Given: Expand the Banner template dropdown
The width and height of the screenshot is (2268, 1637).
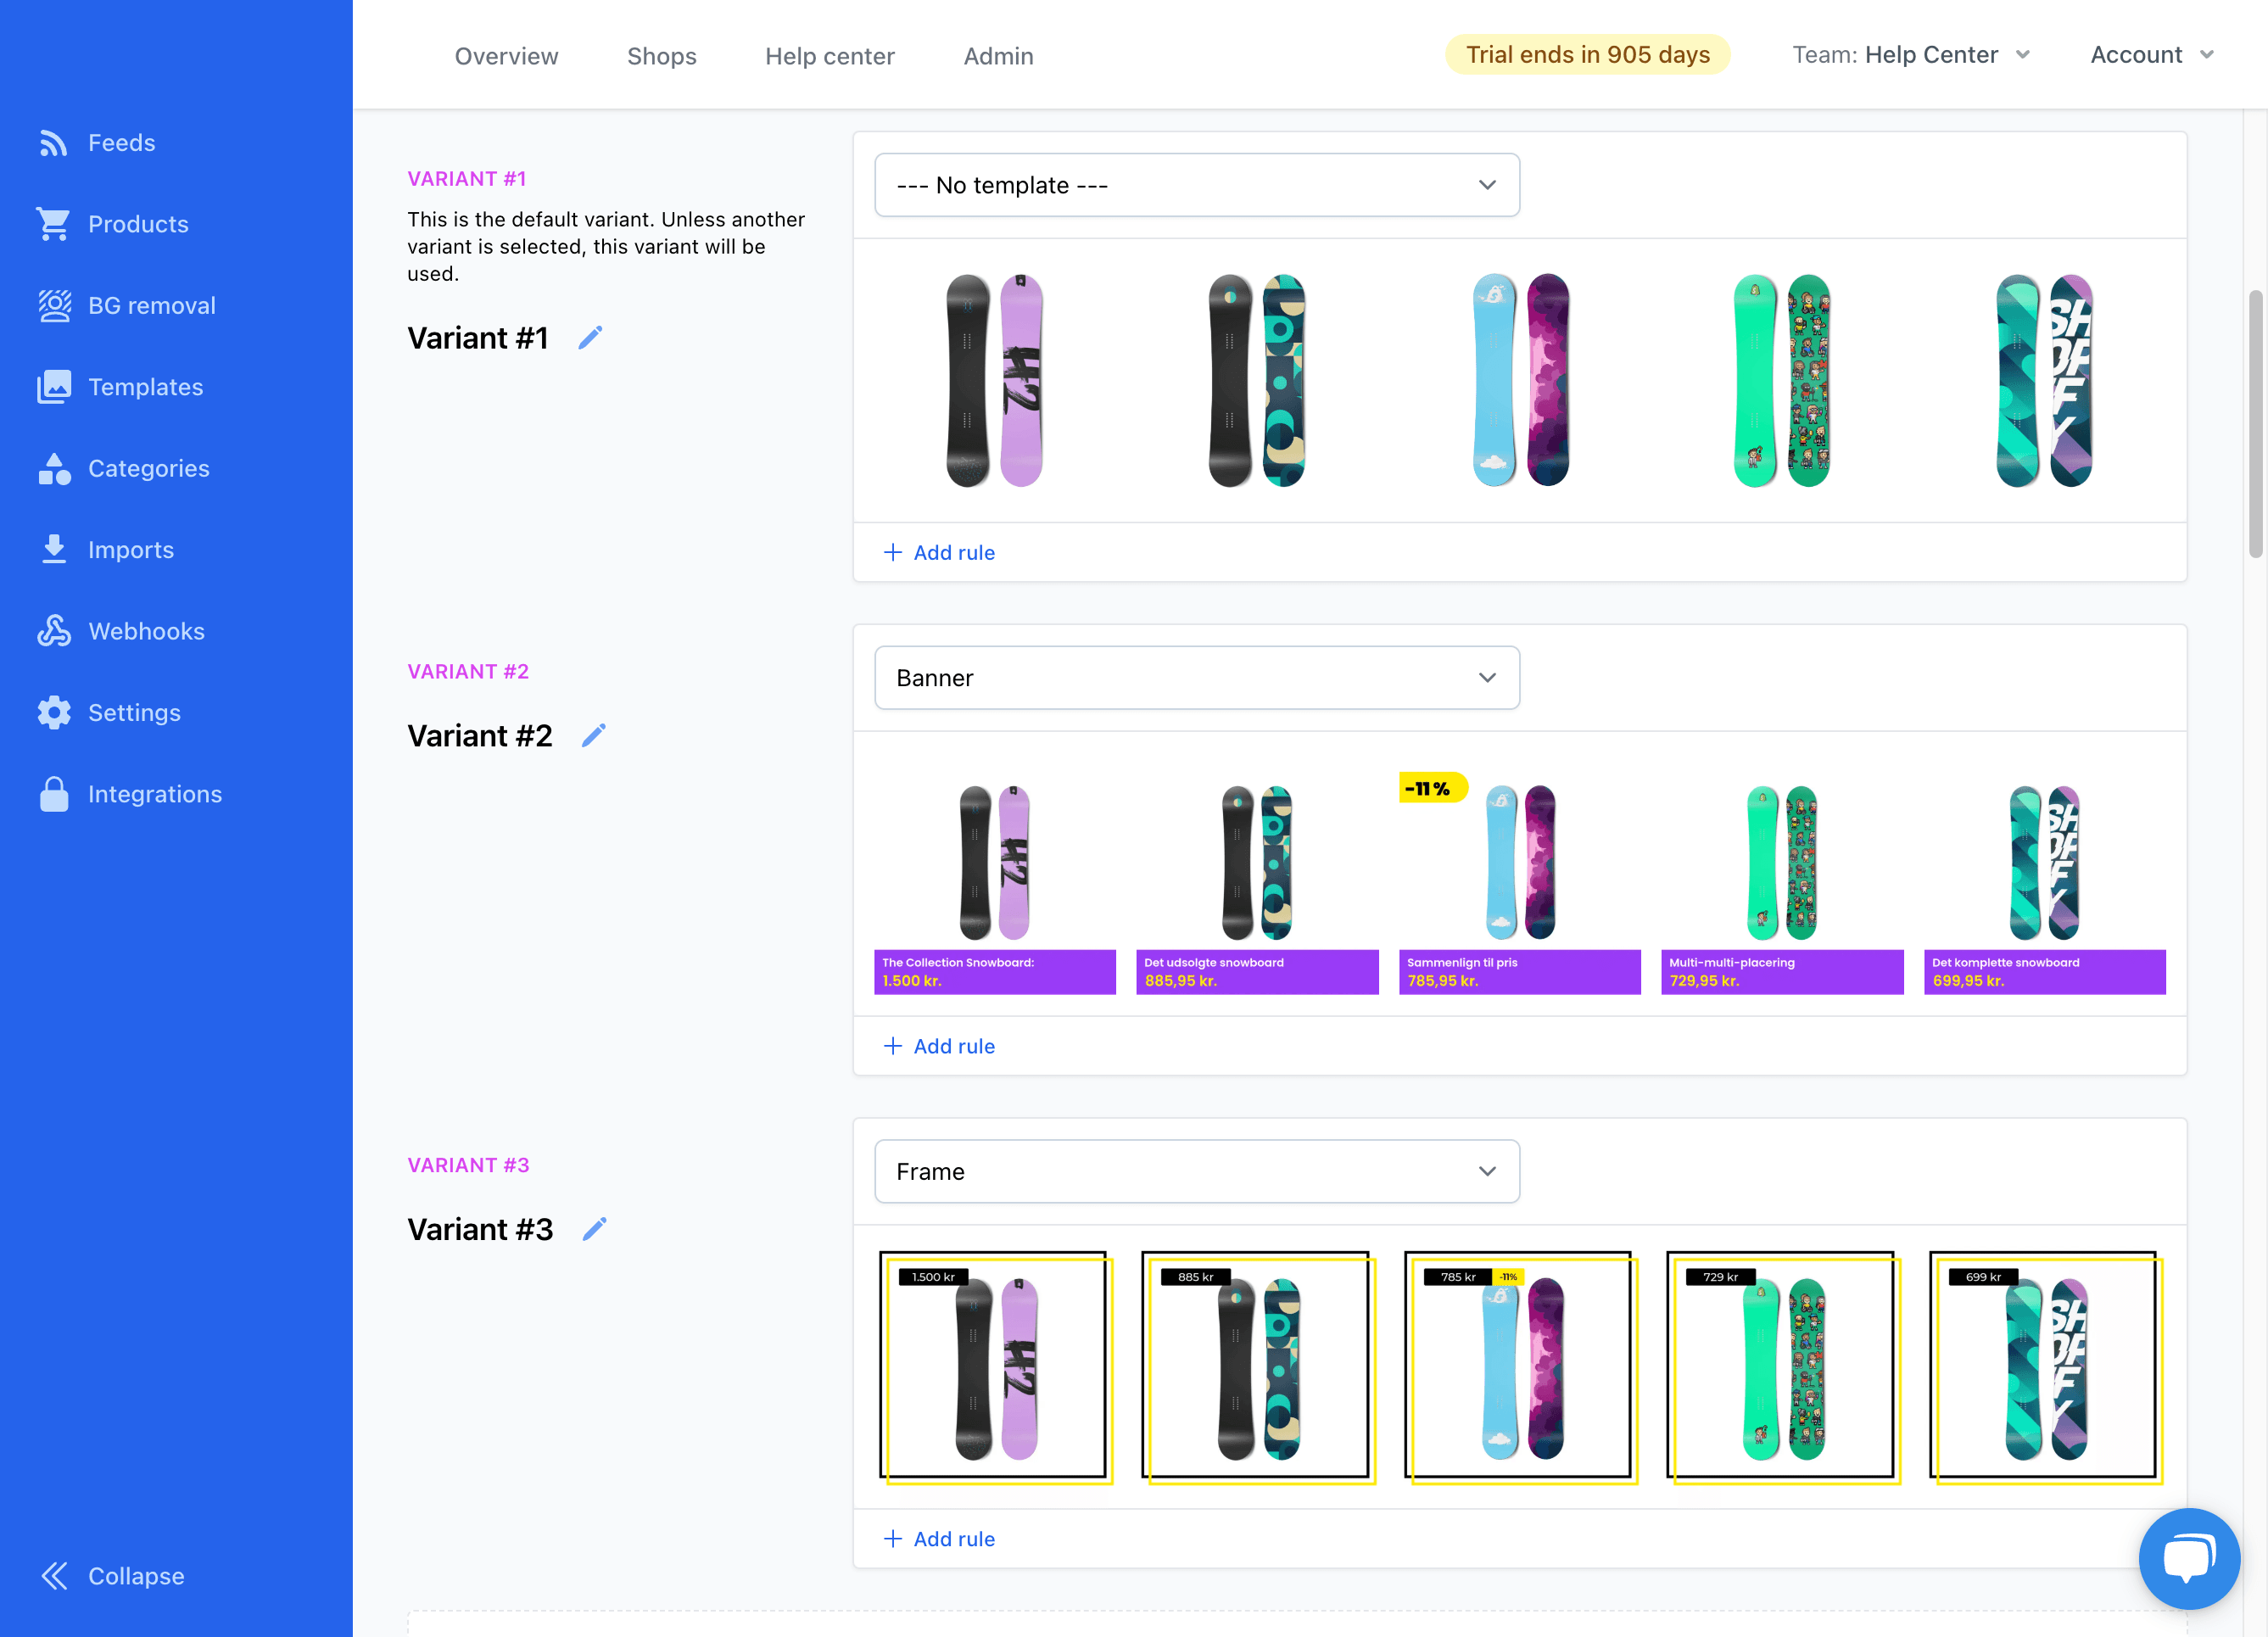Looking at the screenshot, I should 1196,678.
